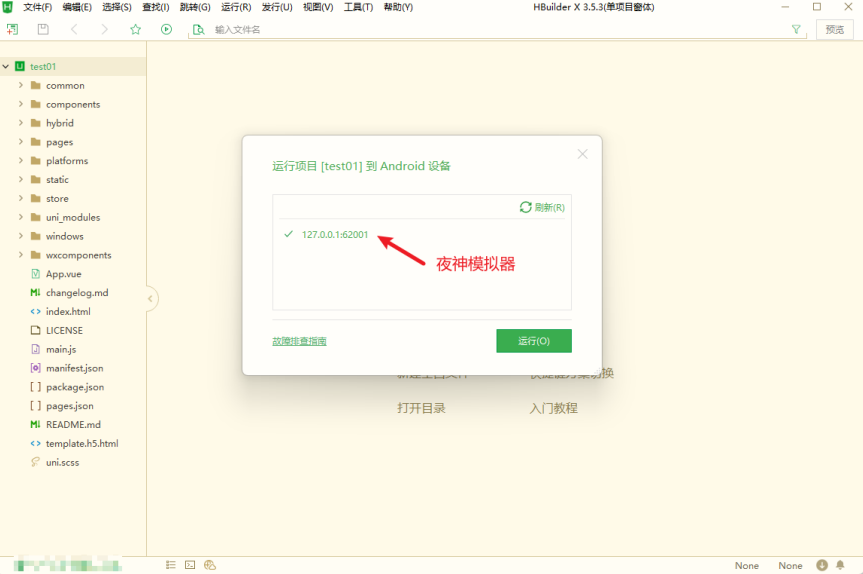This screenshot has width=863, height=574.
Task: Expand the platforms folder
Action: (21, 160)
